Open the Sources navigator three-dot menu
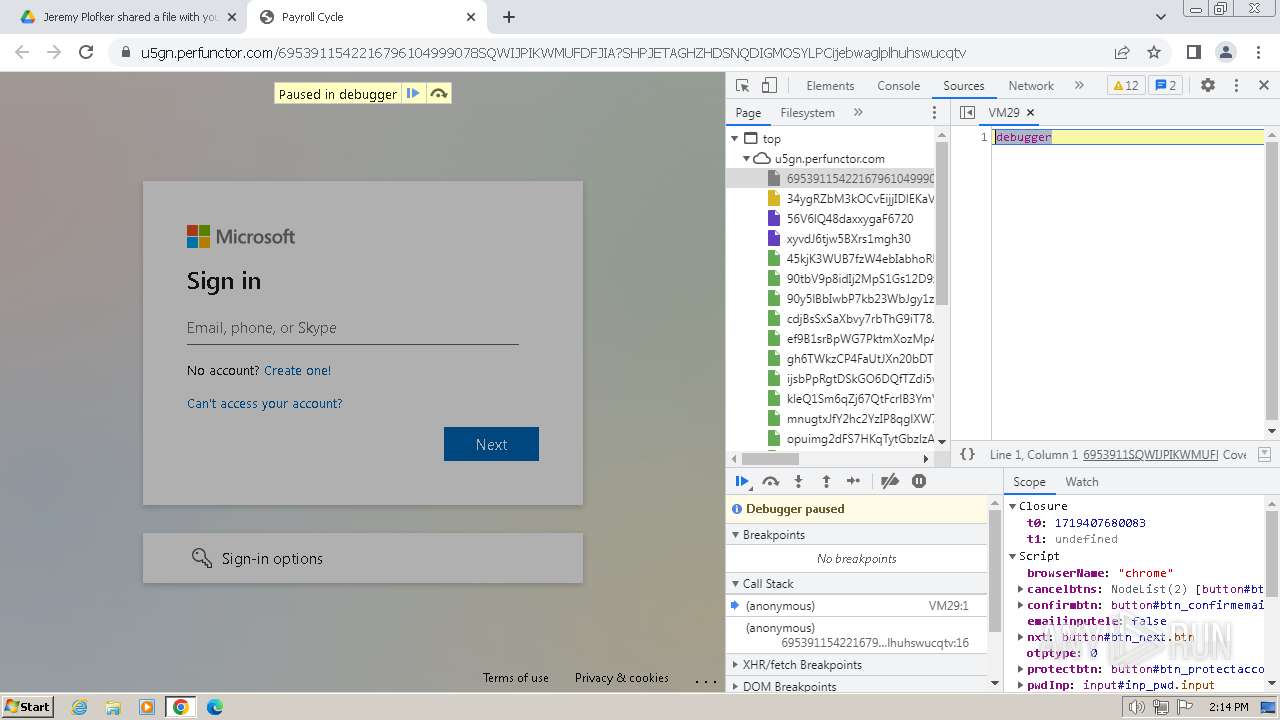 click(x=935, y=113)
